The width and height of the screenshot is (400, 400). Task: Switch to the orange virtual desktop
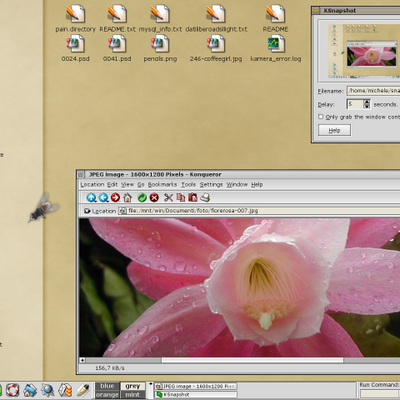(x=107, y=395)
